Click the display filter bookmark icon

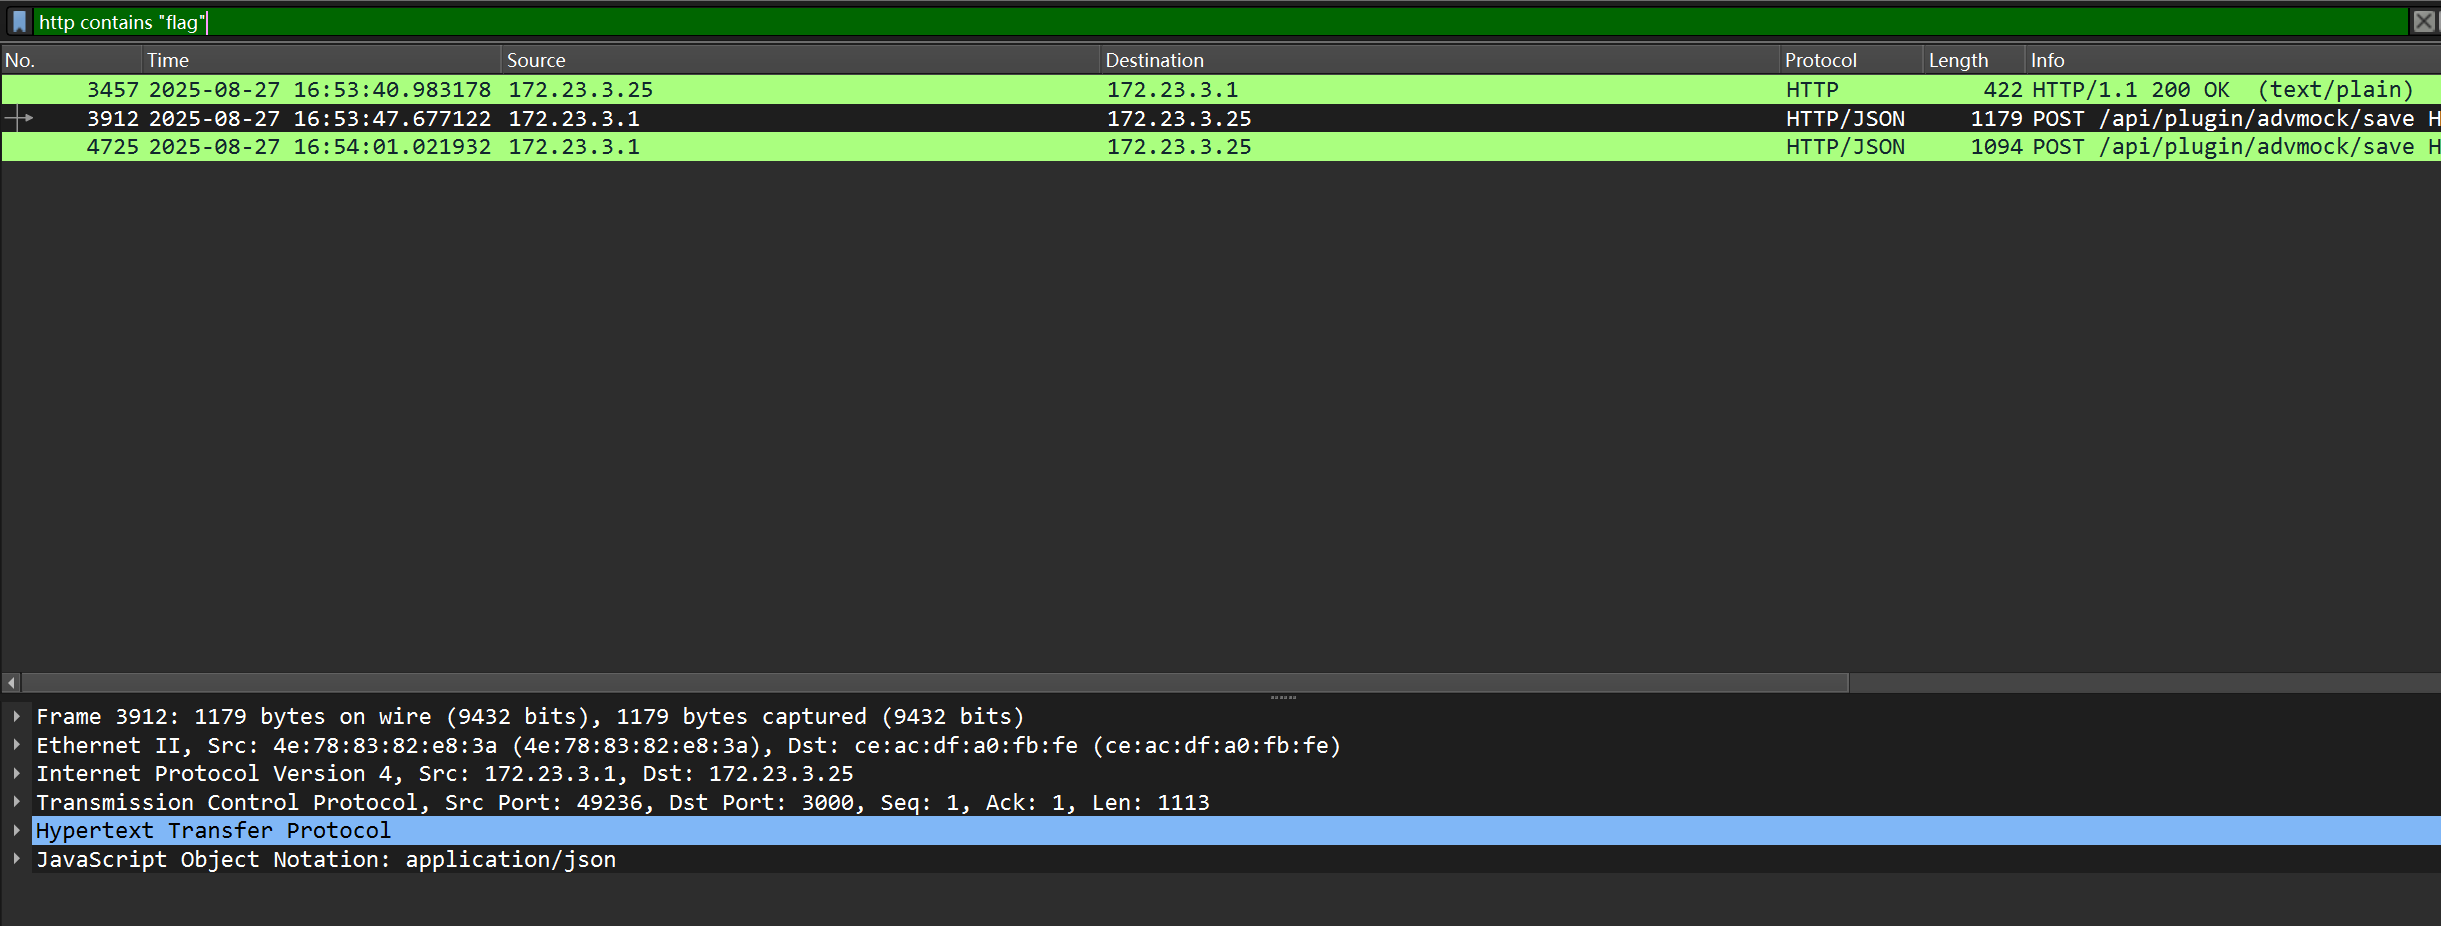coord(19,22)
